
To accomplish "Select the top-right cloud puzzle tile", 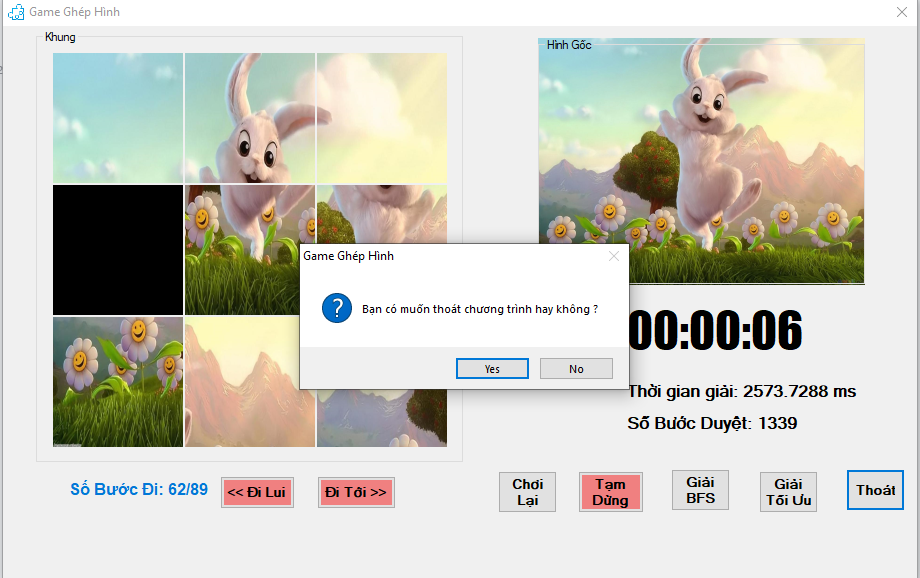I will [x=382, y=118].
